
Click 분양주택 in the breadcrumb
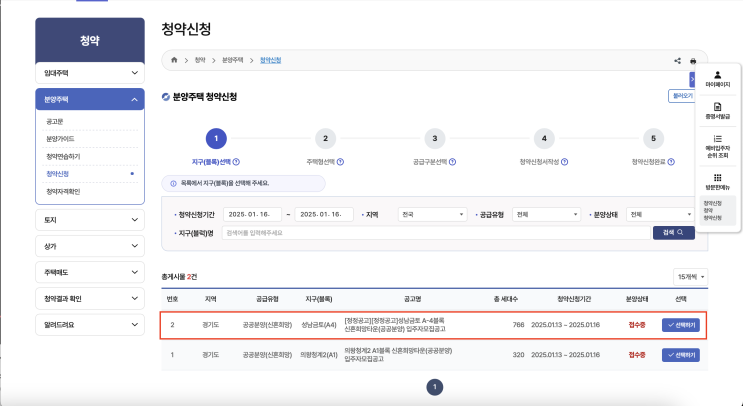(x=233, y=60)
